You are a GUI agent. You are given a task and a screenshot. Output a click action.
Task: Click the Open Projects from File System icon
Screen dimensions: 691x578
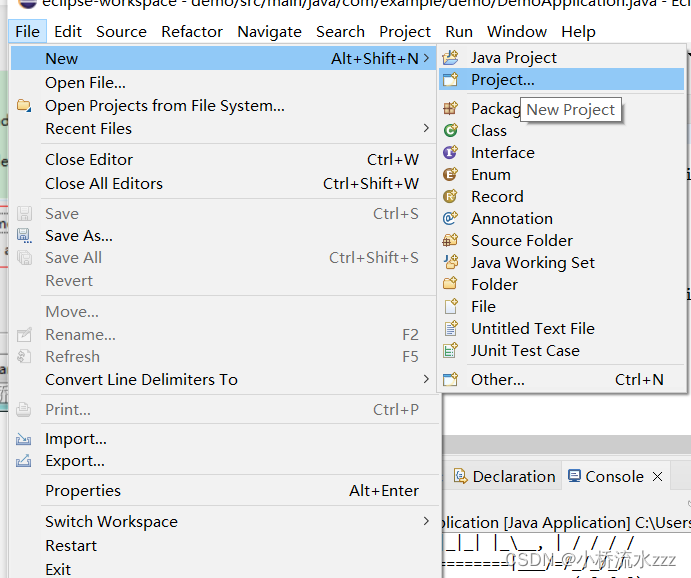[x=24, y=106]
